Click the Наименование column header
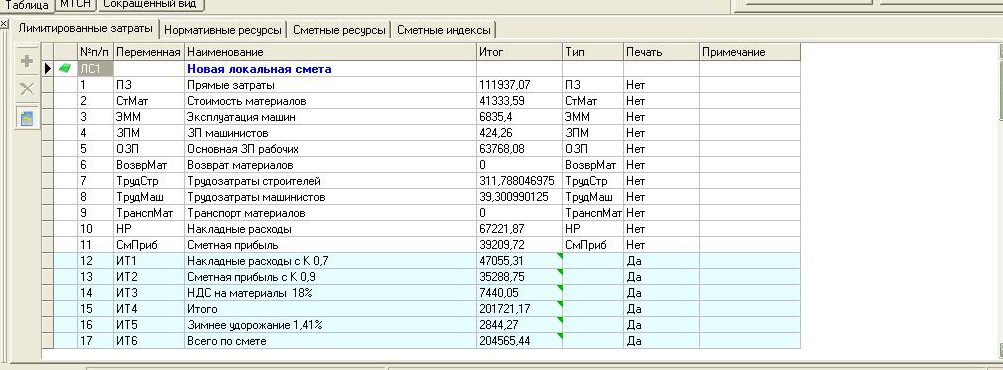Screen dimensions: 1003x370 [330, 52]
